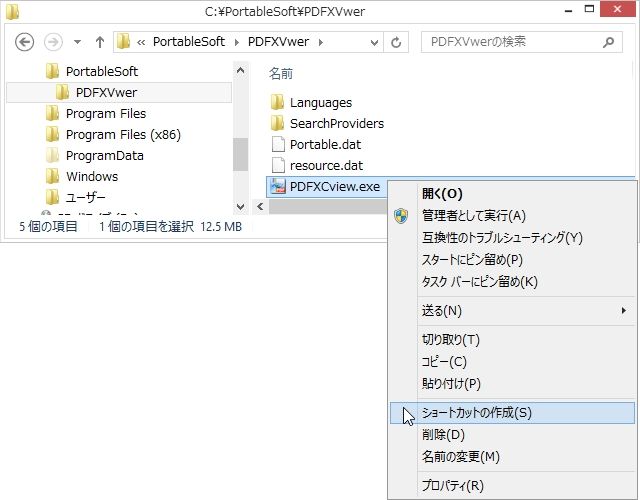
Task: Open the 送る(N) submenu
Action: click(512, 311)
